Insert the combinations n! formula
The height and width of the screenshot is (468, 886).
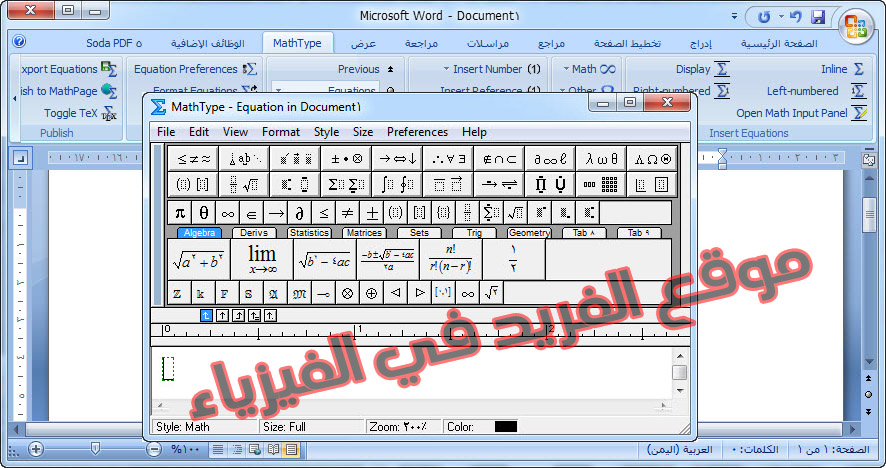(450, 259)
